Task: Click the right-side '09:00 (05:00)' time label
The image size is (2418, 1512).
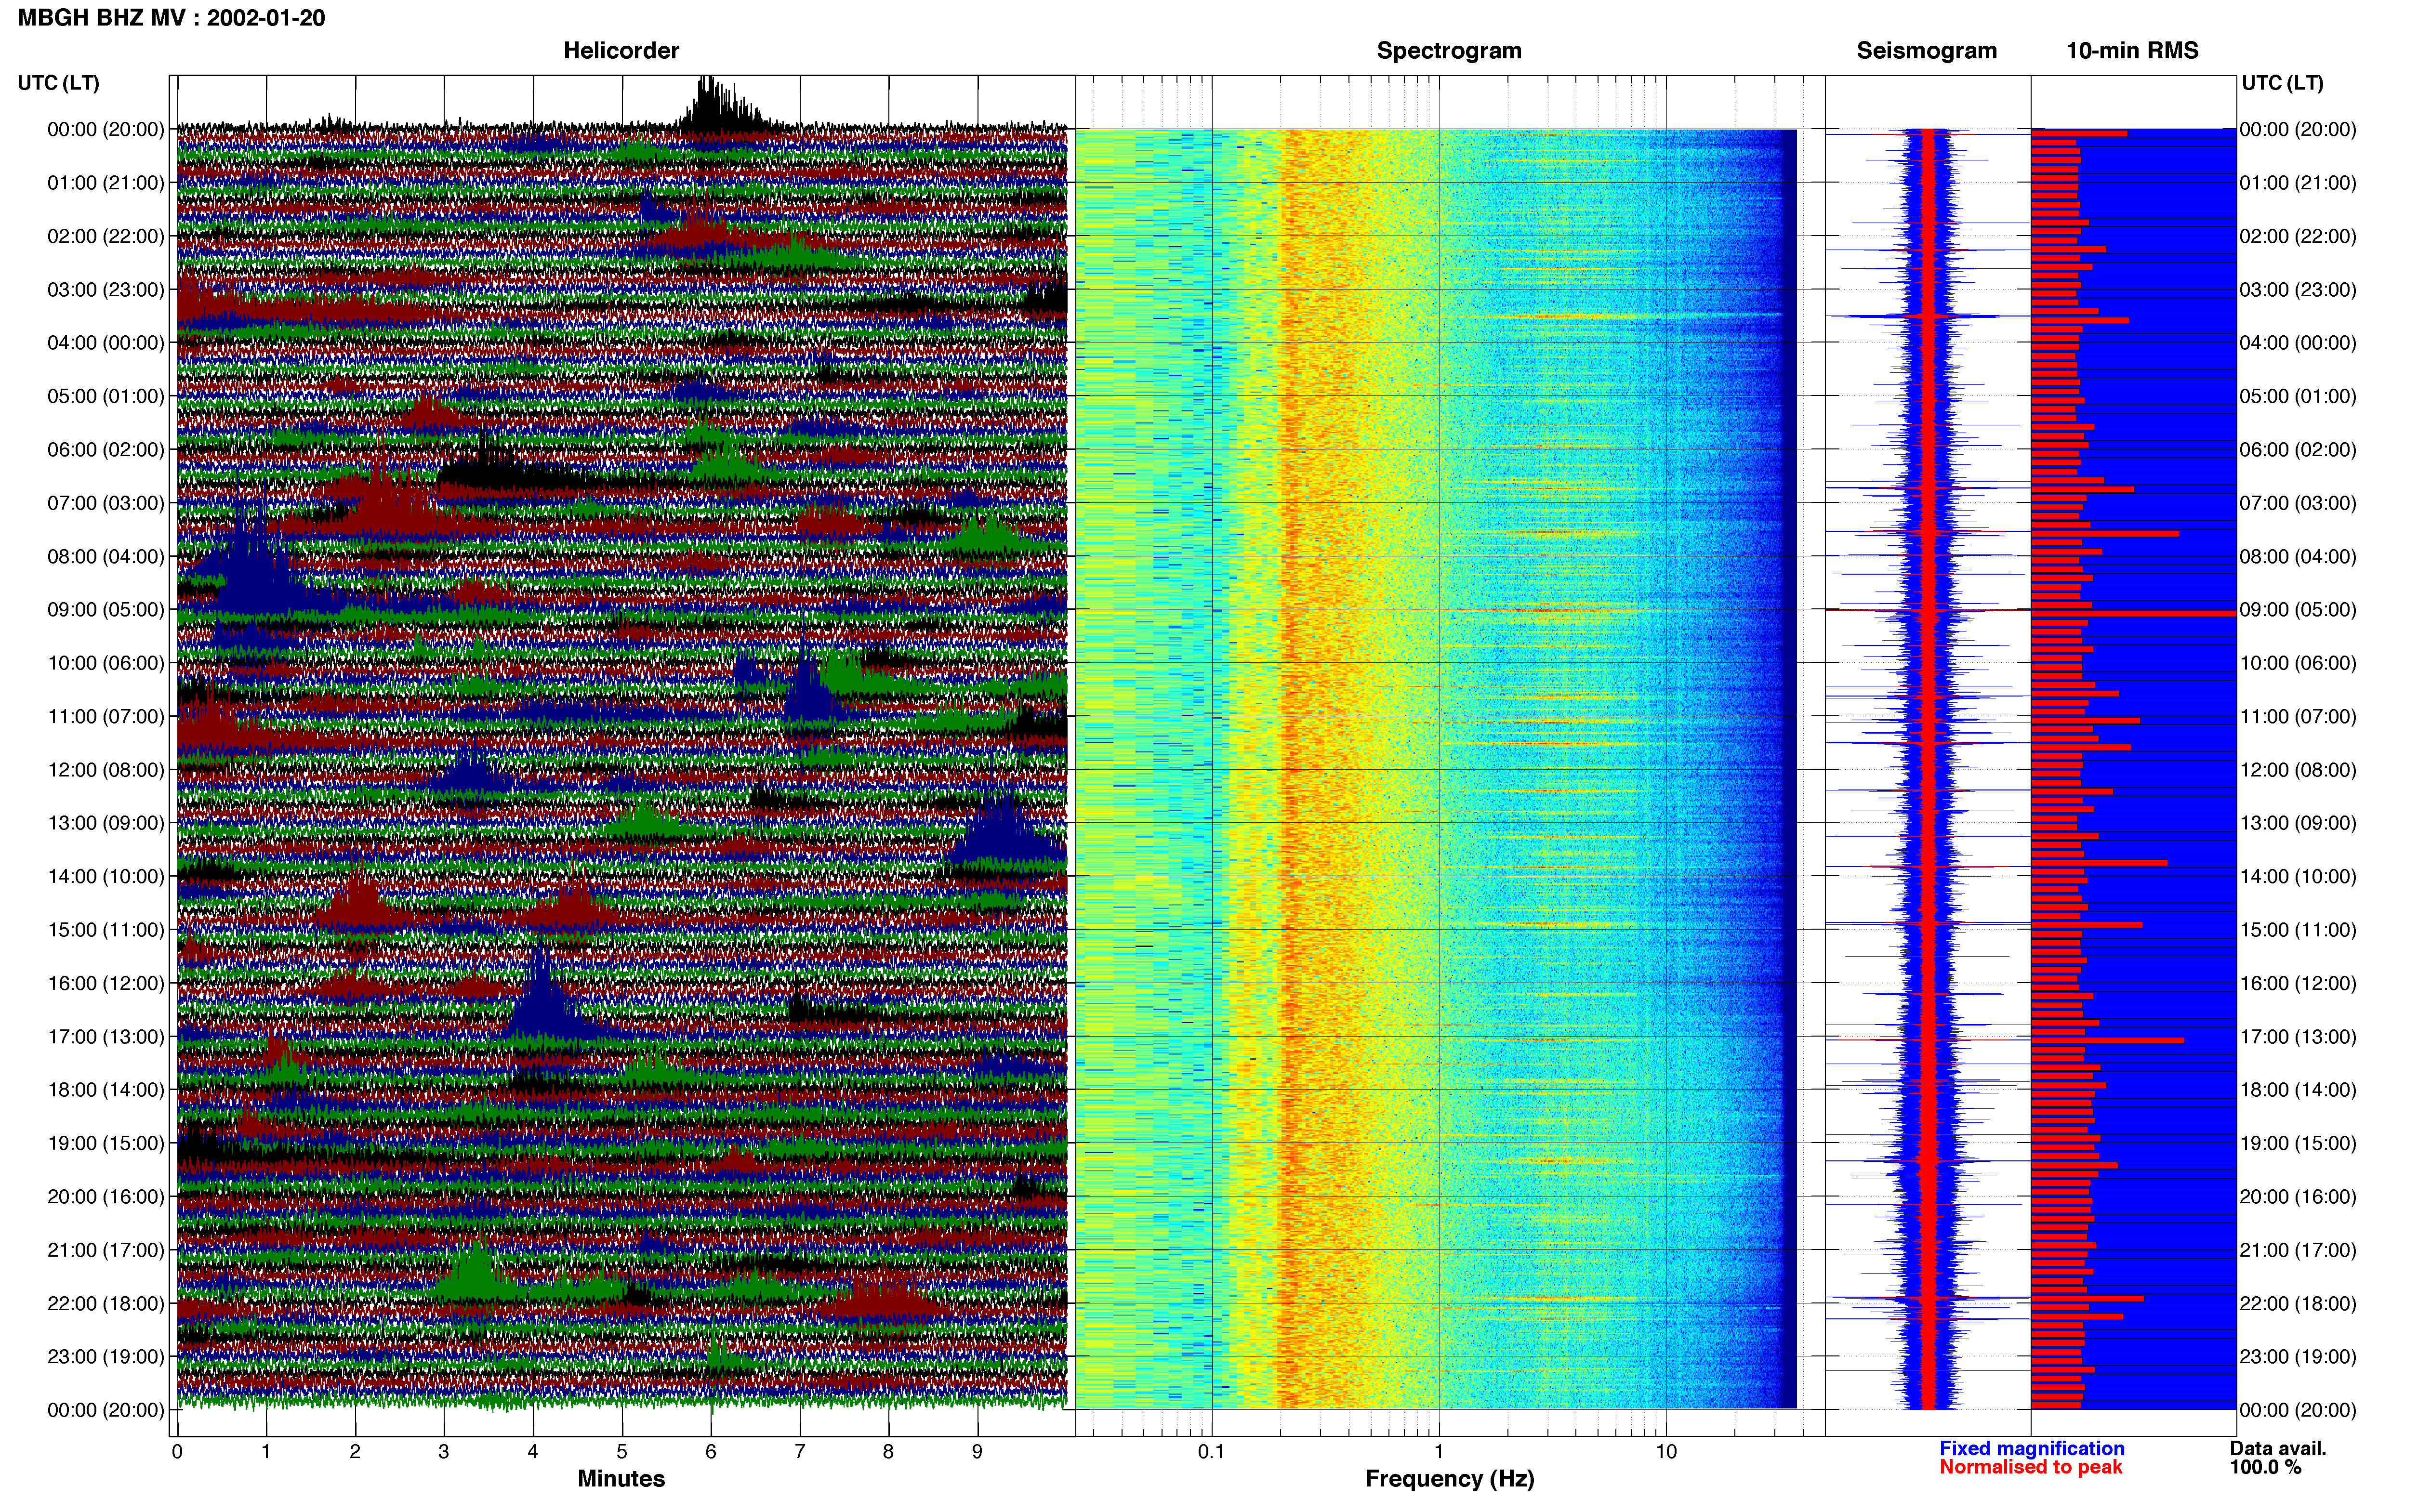Action: click(2298, 609)
